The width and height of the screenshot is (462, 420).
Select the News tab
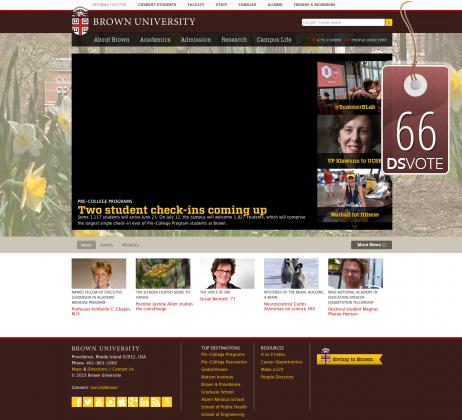[x=86, y=245]
